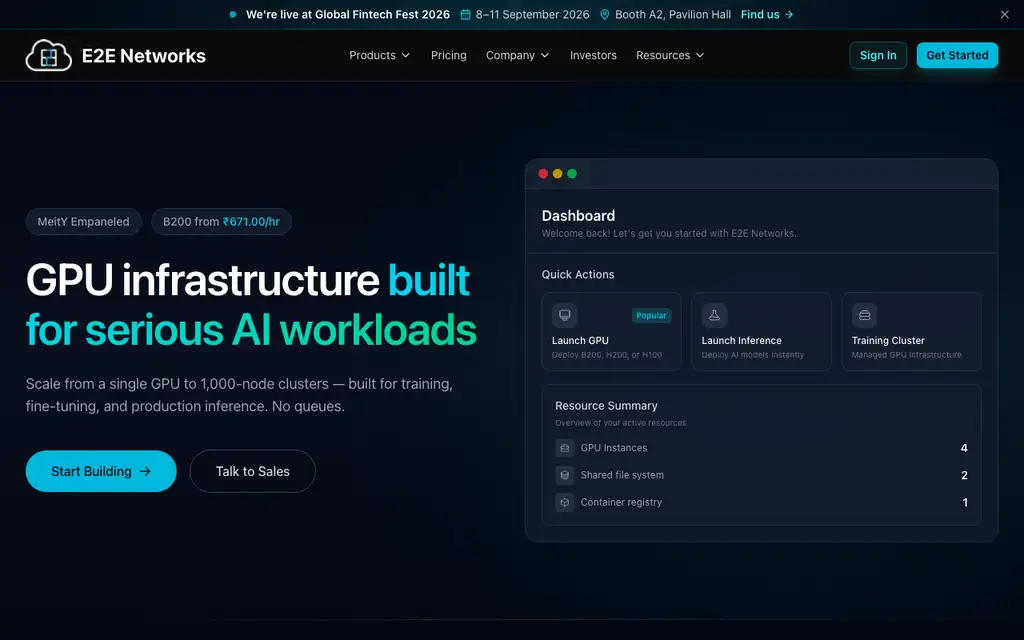Viewport: 1024px width, 640px height.
Task: Click the GPU Instances count 4
Action: 964,448
